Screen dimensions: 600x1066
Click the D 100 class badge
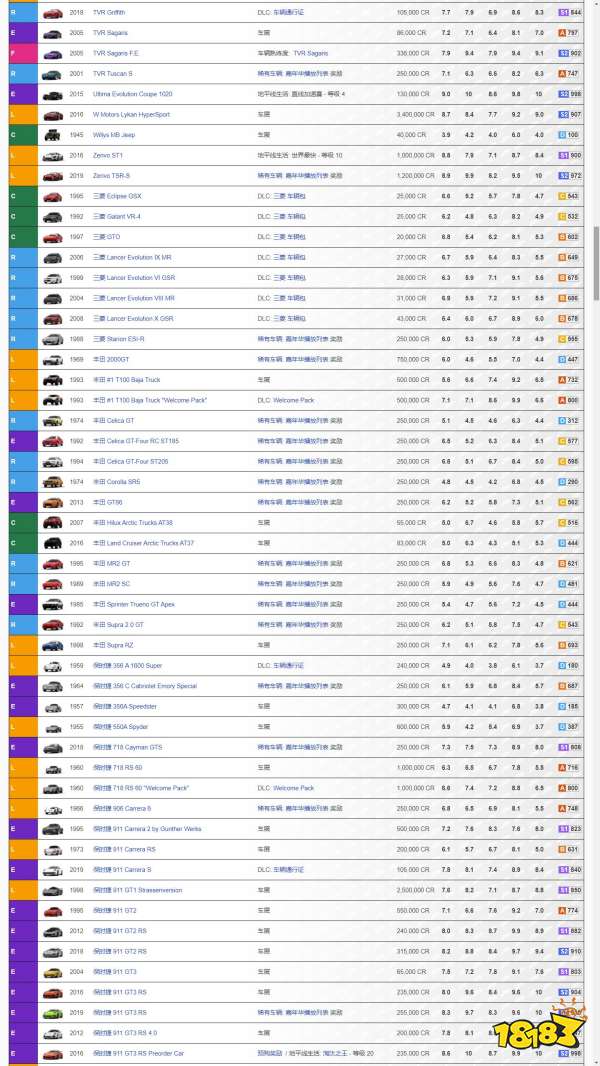[x=569, y=135]
